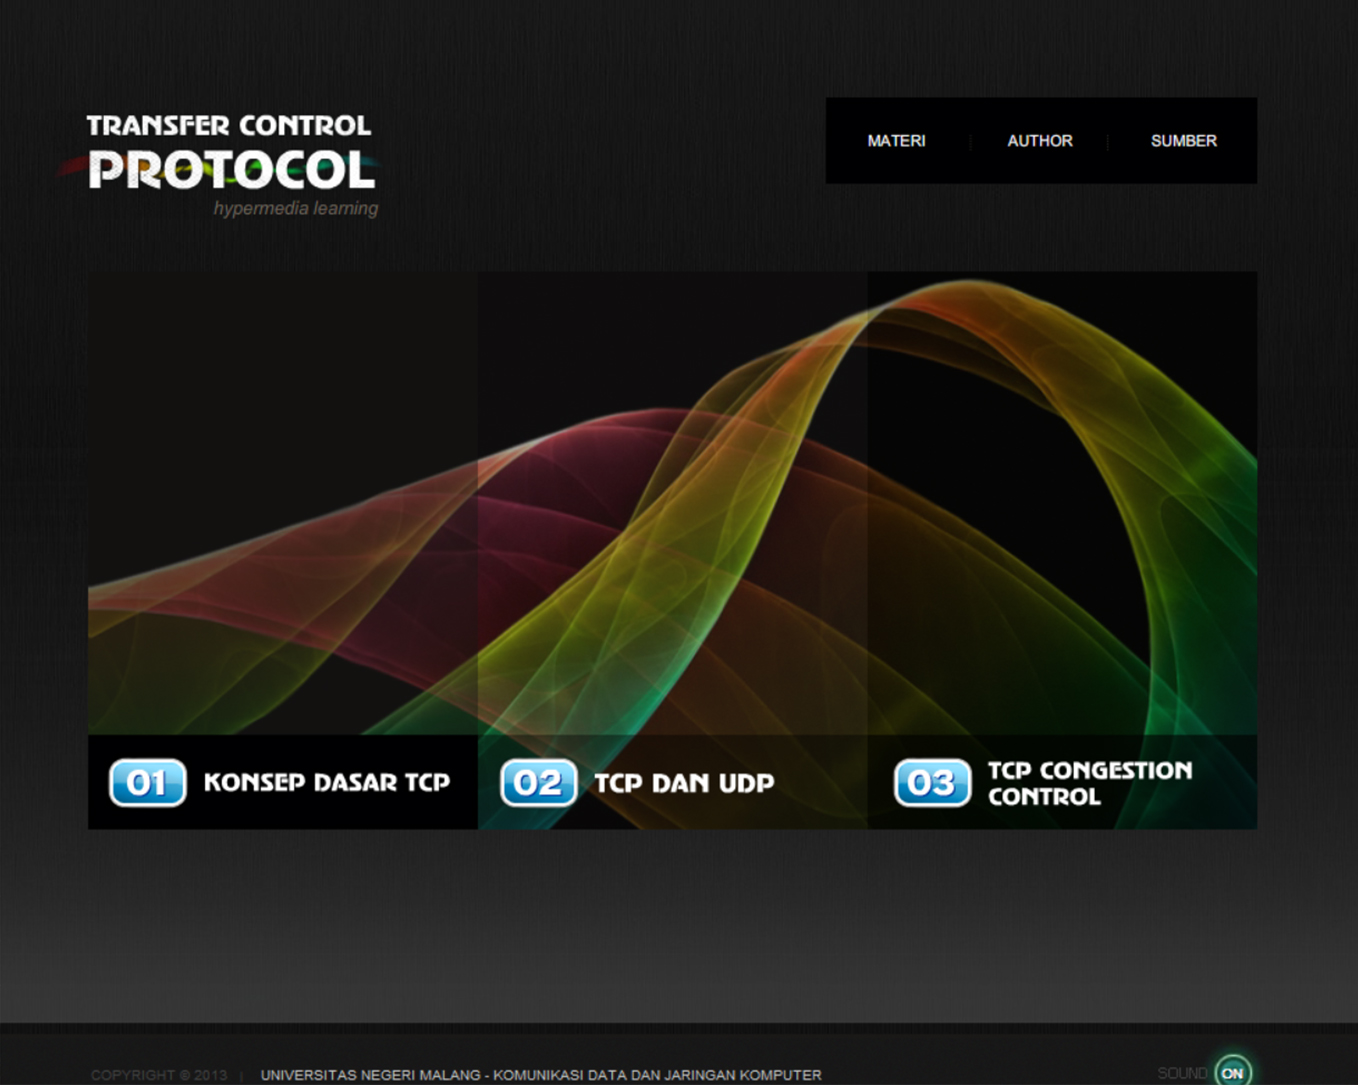Click the hypermedia learning tagline
Screen dimensions: 1358x1085
tap(295, 208)
